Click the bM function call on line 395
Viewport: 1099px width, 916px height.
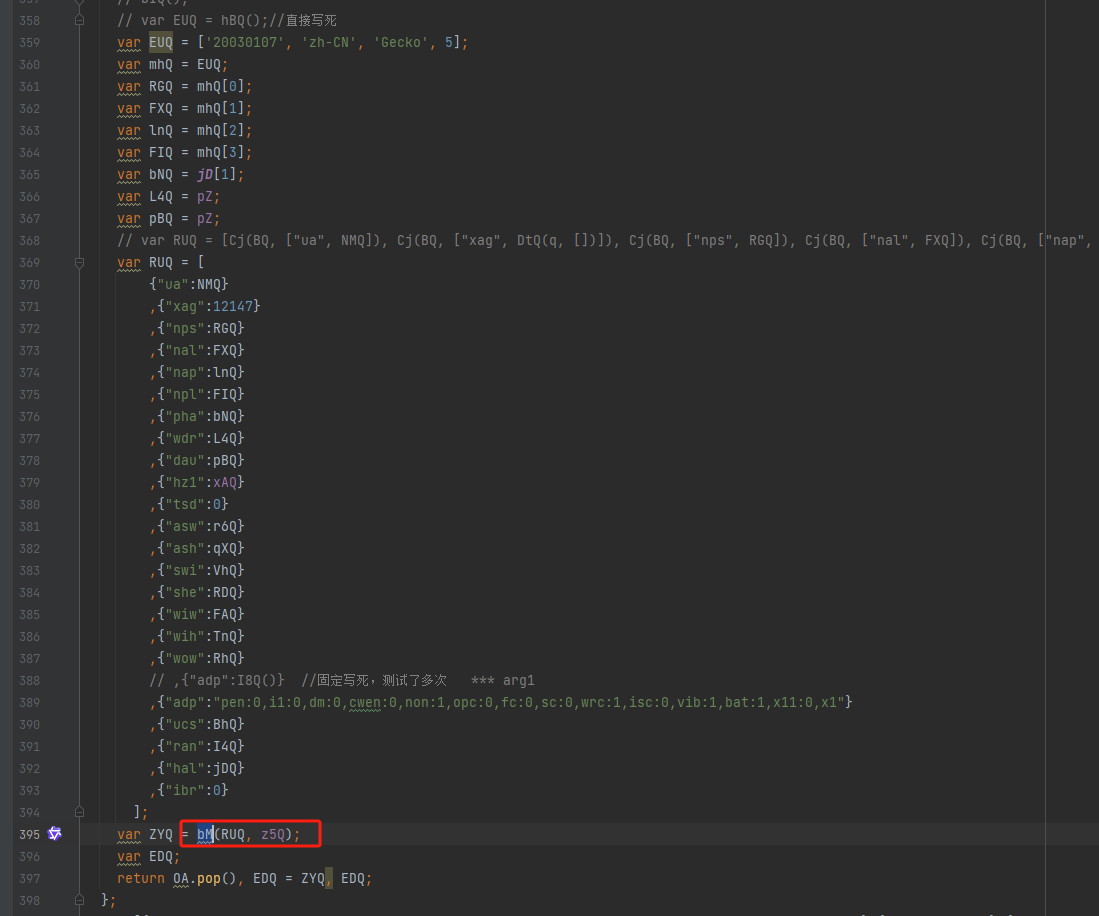pyautogui.click(x=205, y=834)
